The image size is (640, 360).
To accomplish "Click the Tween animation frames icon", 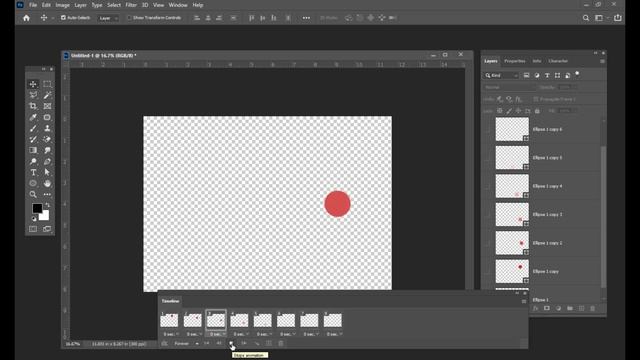I will pyautogui.click(x=256, y=343).
